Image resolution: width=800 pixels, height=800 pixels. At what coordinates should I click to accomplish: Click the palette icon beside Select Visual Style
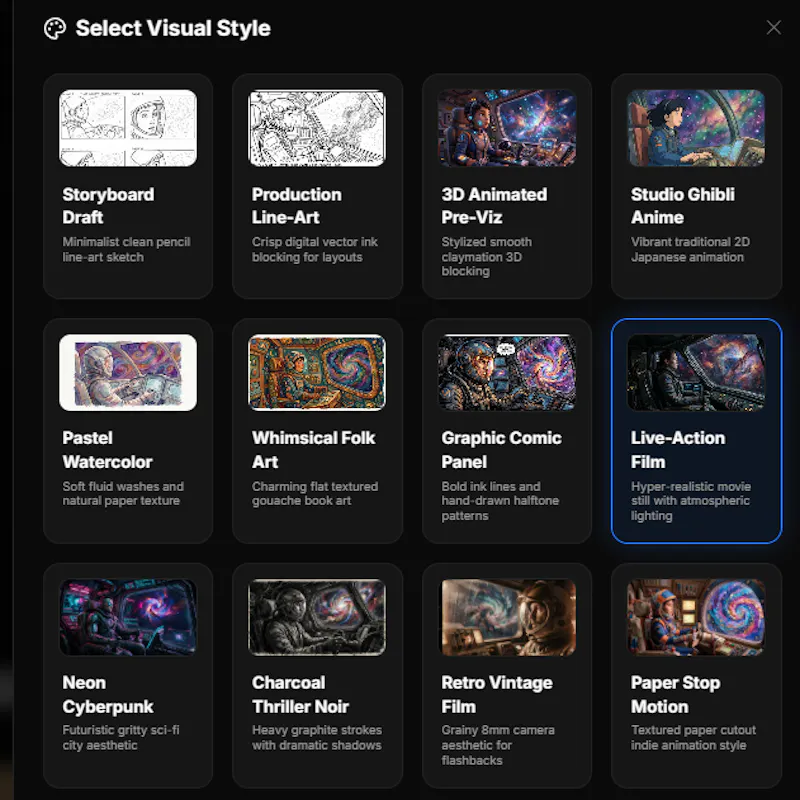pos(55,29)
